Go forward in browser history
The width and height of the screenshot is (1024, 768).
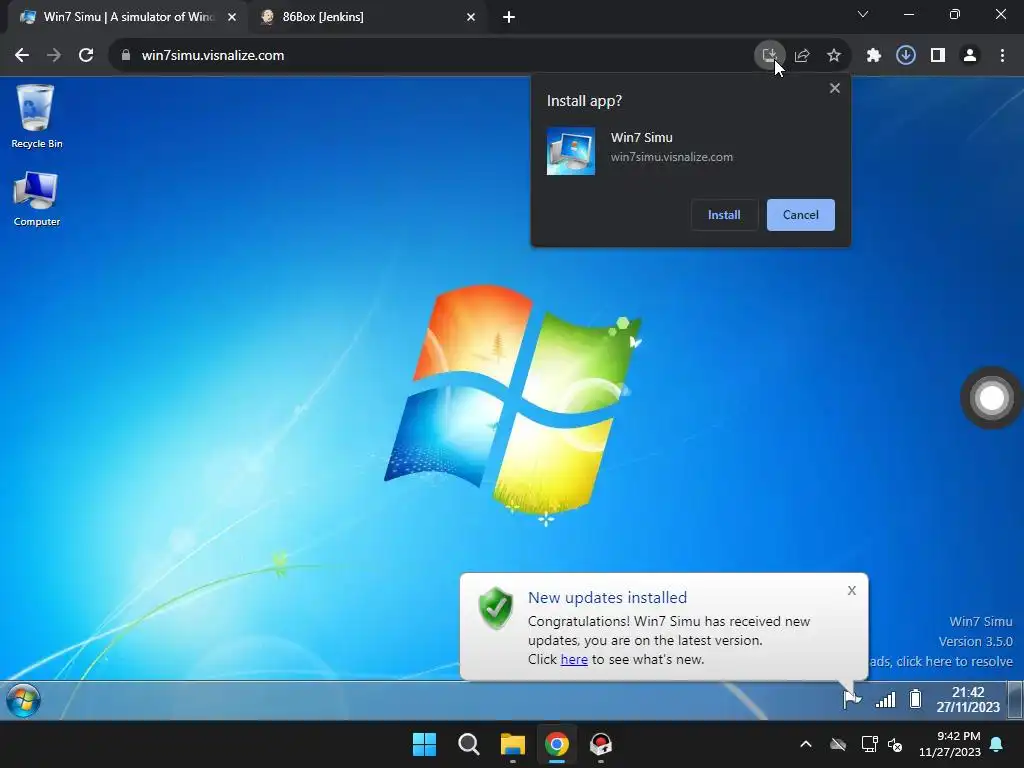click(54, 56)
